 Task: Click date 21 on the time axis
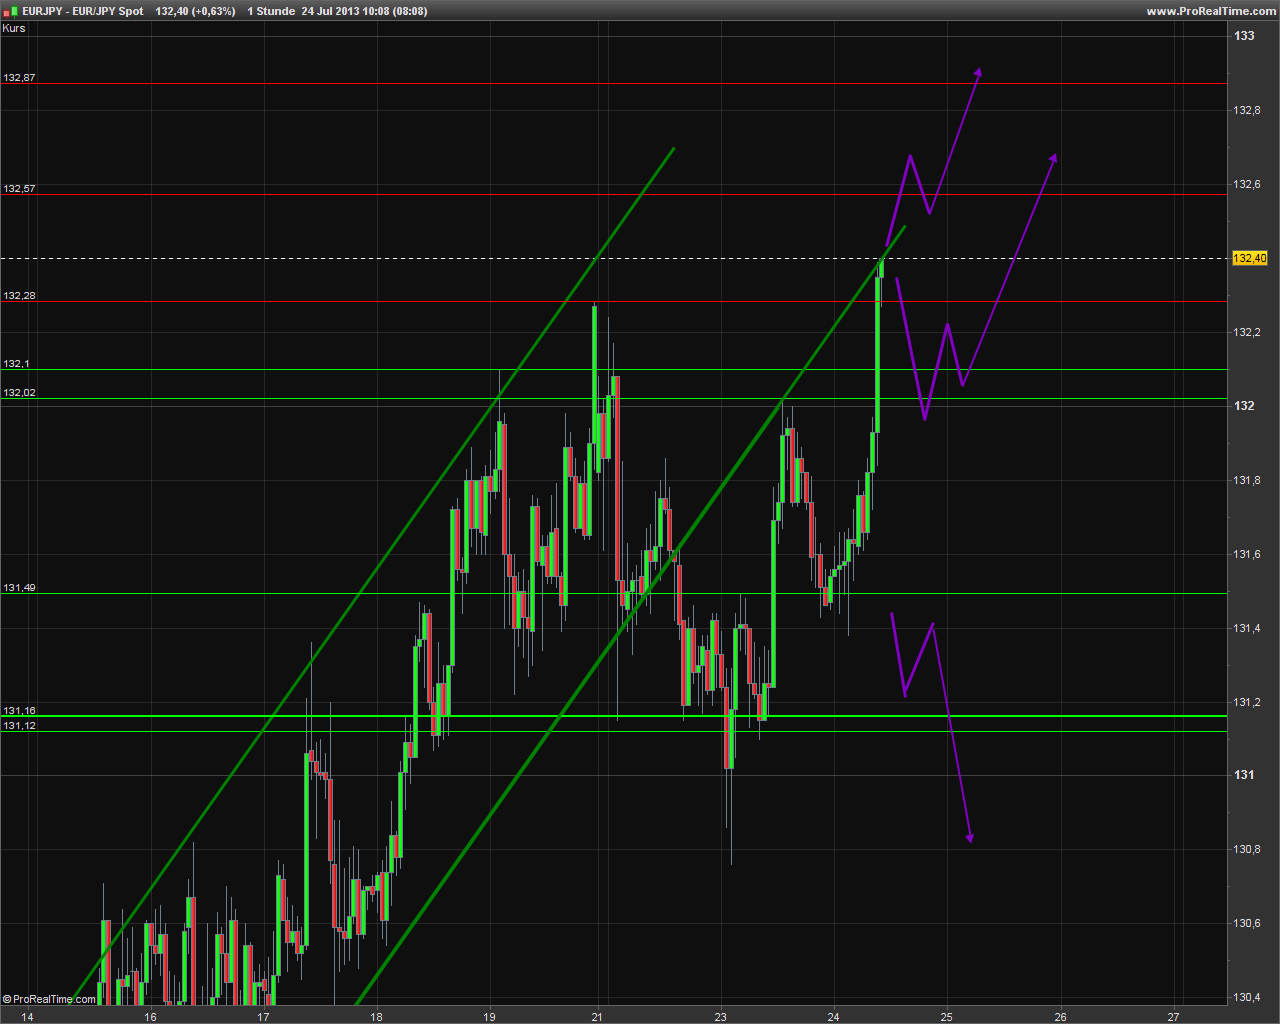point(598,1017)
